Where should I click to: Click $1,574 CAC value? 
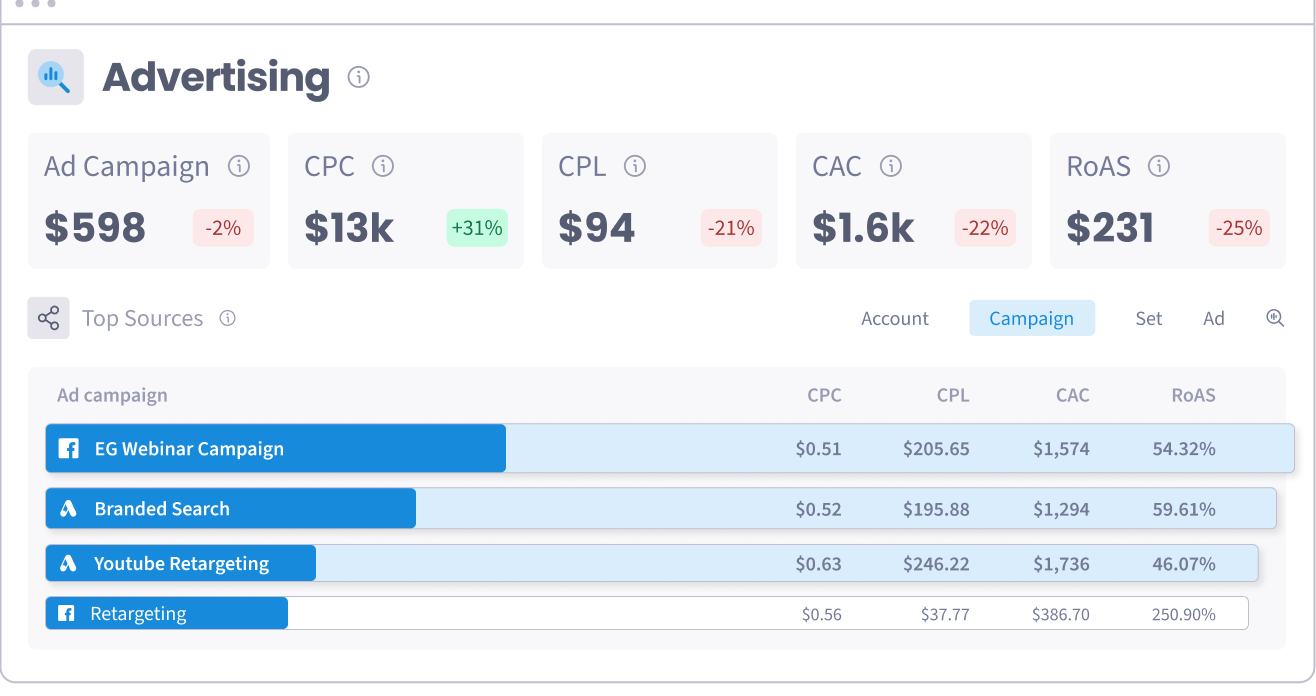click(x=1062, y=449)
